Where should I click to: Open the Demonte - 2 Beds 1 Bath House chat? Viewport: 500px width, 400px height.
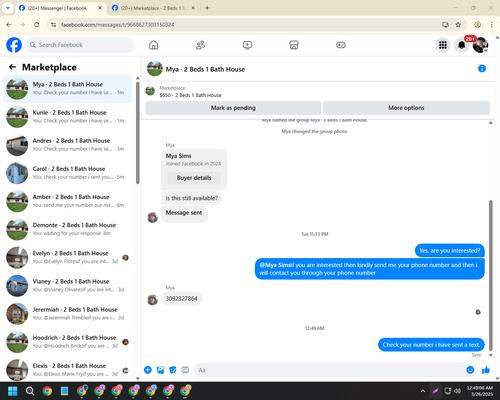(x=68, y=229)
